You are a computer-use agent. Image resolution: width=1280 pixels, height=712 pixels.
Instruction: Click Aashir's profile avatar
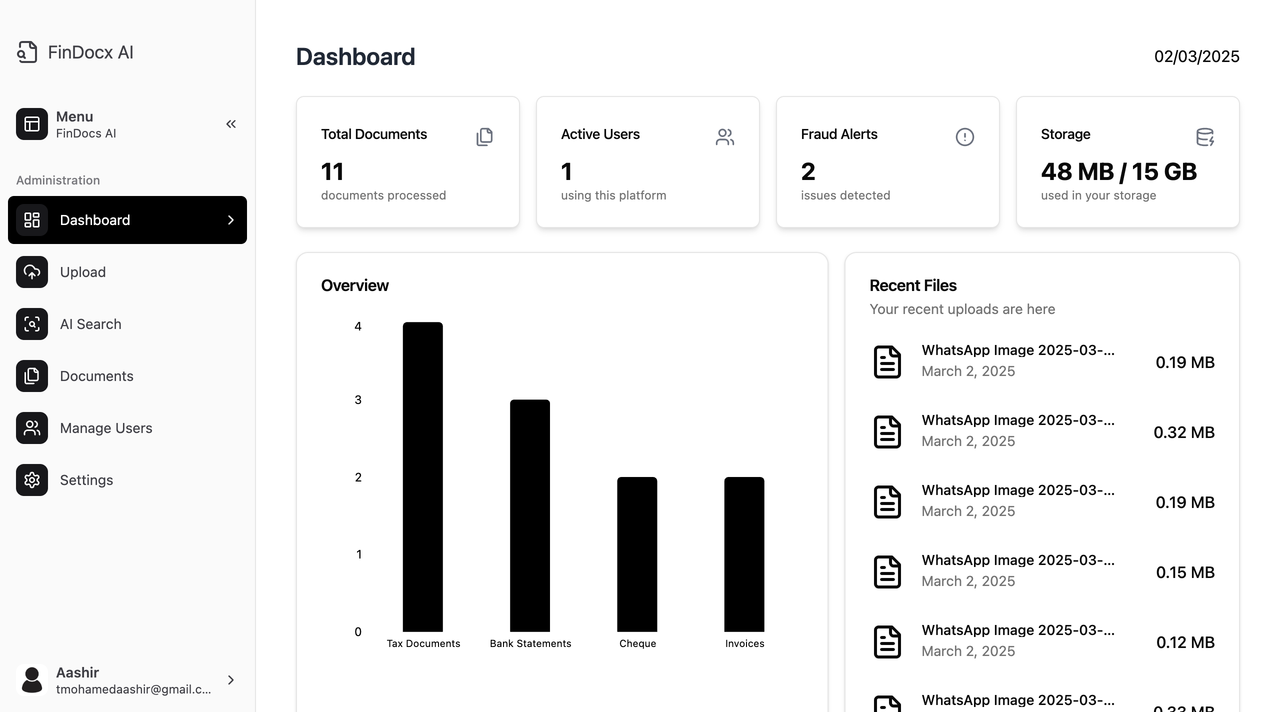click(x=32, y=680)
